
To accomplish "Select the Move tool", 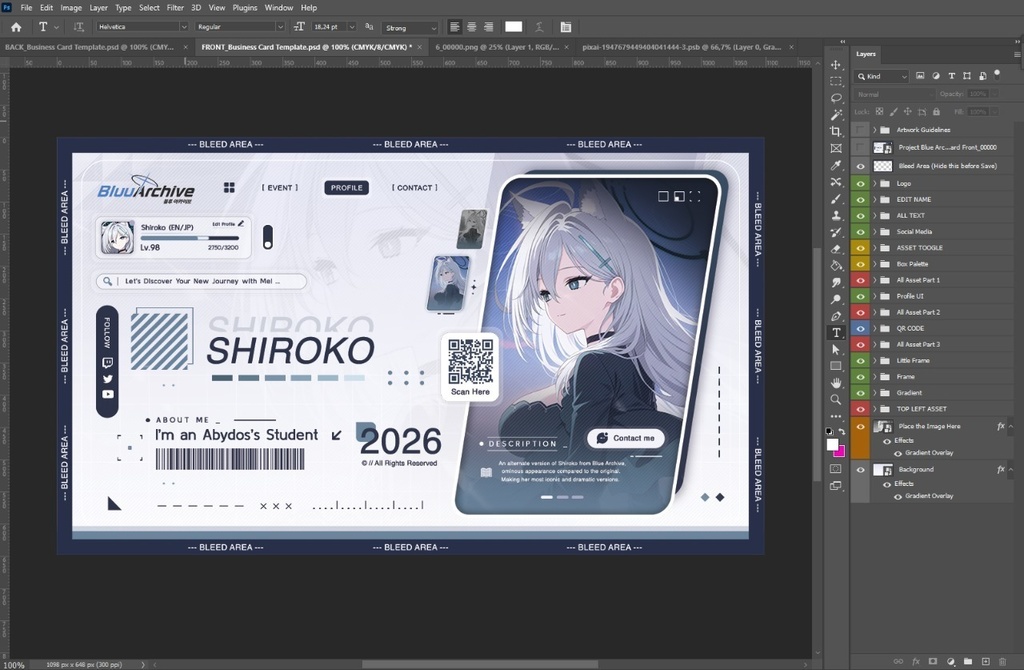I will [x=836, y=64].
